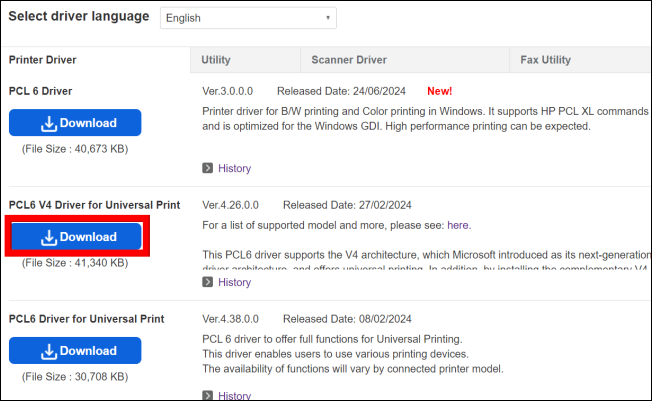Select 'PCL6 V4 Driver for Universal Print' heading
This screenshot has width=652, height=401.
click(x=94, y=205)
